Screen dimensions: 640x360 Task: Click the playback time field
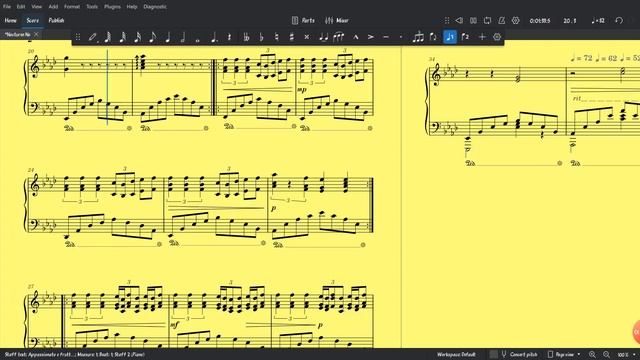click(540, 20)
